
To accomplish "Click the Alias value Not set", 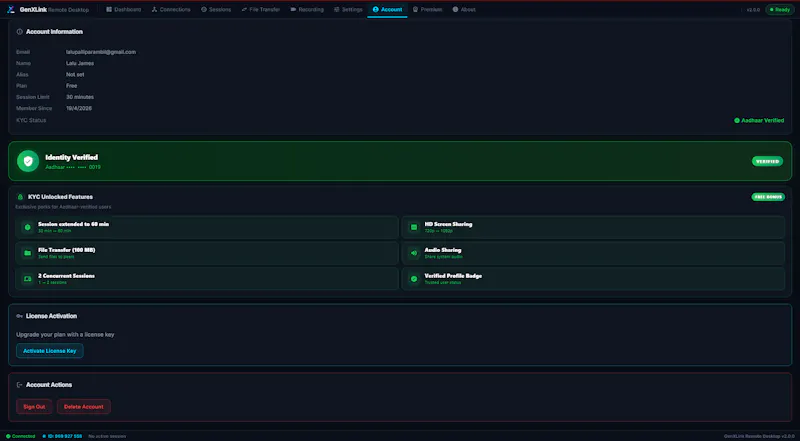I will click(75, 75).
